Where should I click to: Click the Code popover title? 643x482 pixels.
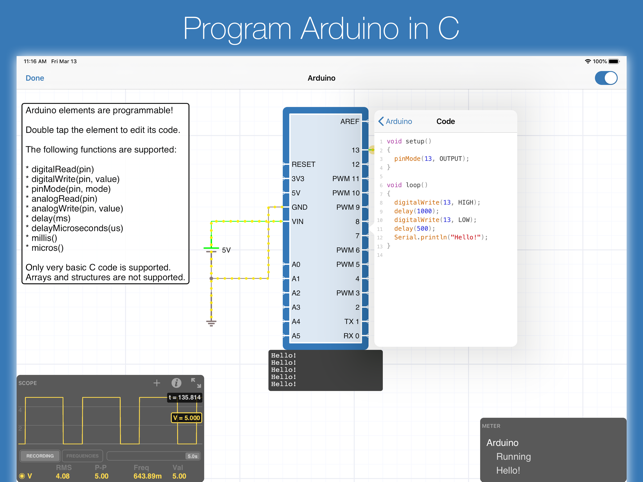coord(445,121)
